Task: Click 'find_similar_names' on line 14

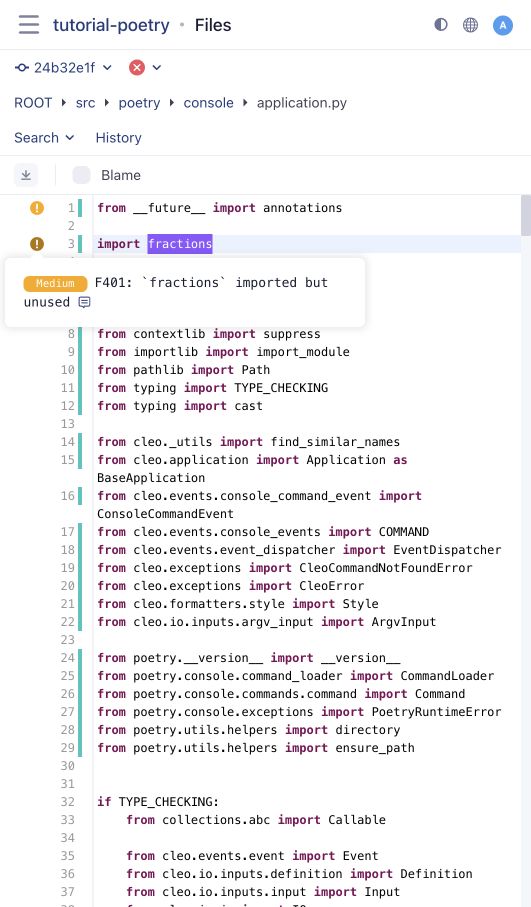Action: [x=335, y=442]
